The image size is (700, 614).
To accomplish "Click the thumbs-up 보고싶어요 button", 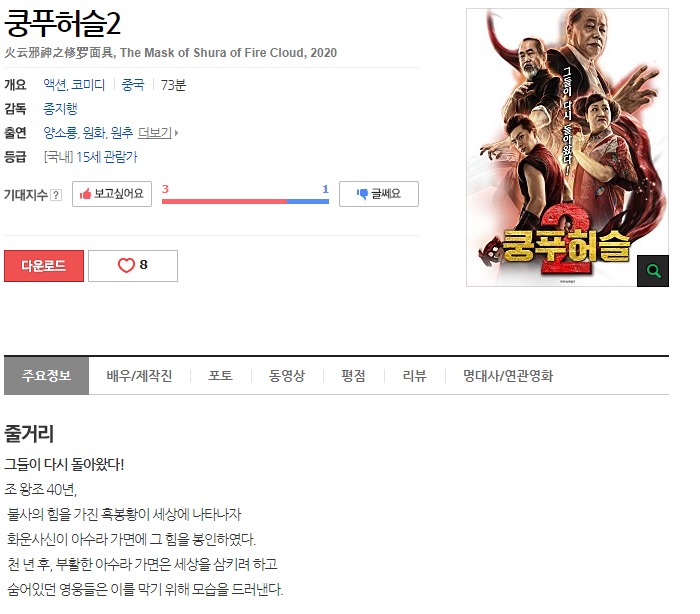I will point(112,194).
